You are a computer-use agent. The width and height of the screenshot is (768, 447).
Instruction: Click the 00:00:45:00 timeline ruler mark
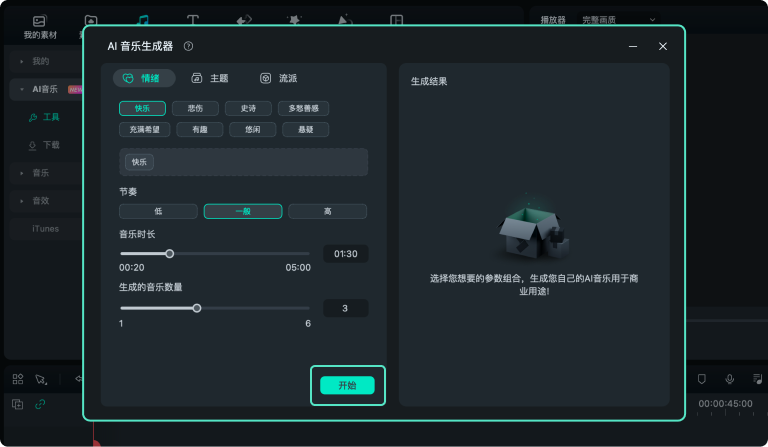pos(725,403)
